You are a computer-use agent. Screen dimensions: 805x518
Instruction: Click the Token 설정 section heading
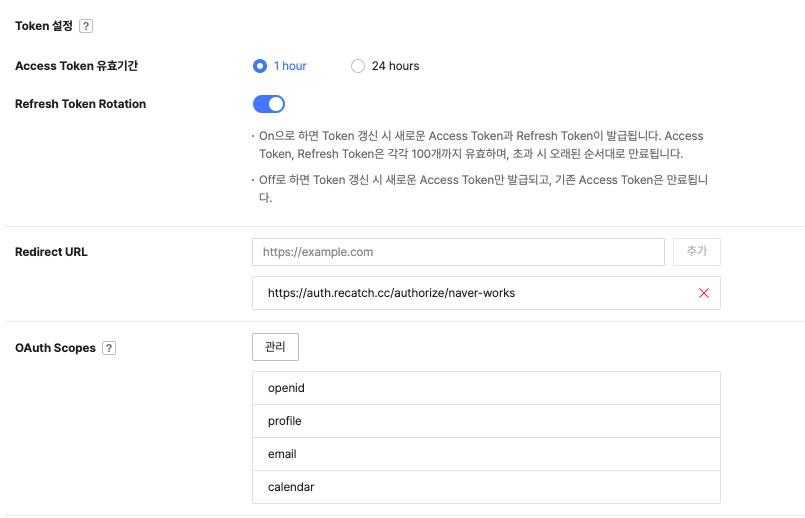pyautogui.click(x=44, y=26)
